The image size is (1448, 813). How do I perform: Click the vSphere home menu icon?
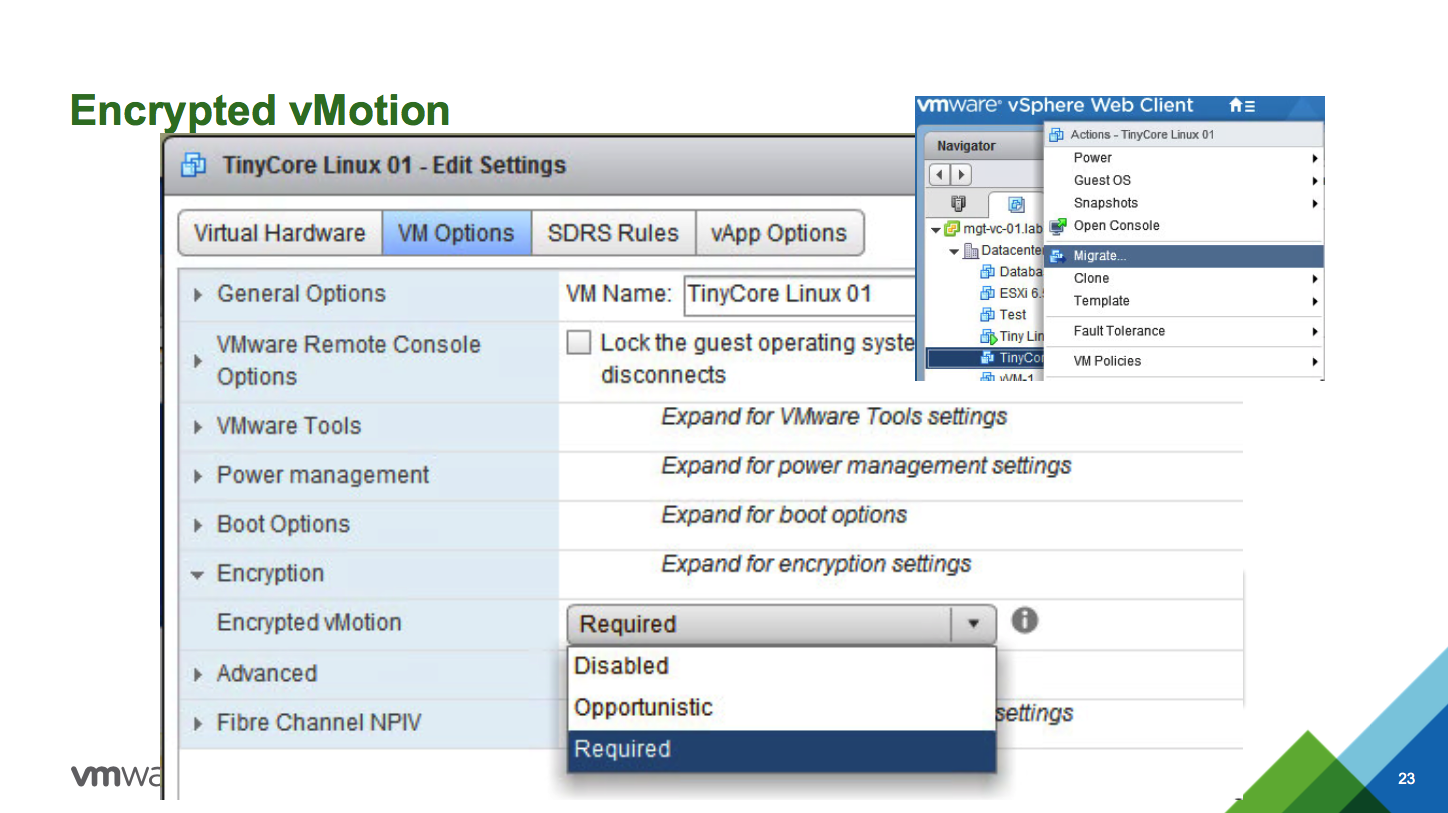pos(1241,106)
